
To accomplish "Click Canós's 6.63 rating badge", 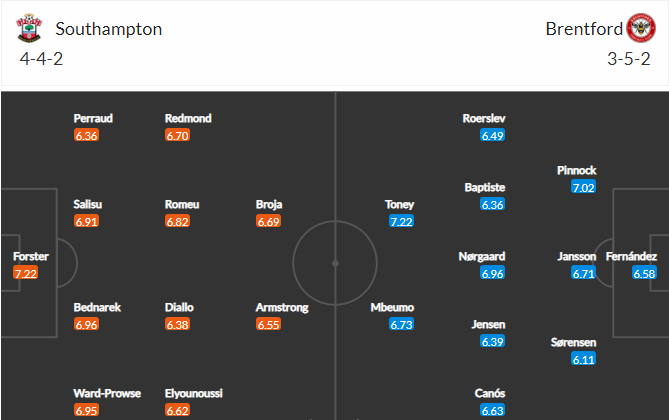I will [492, 410].
